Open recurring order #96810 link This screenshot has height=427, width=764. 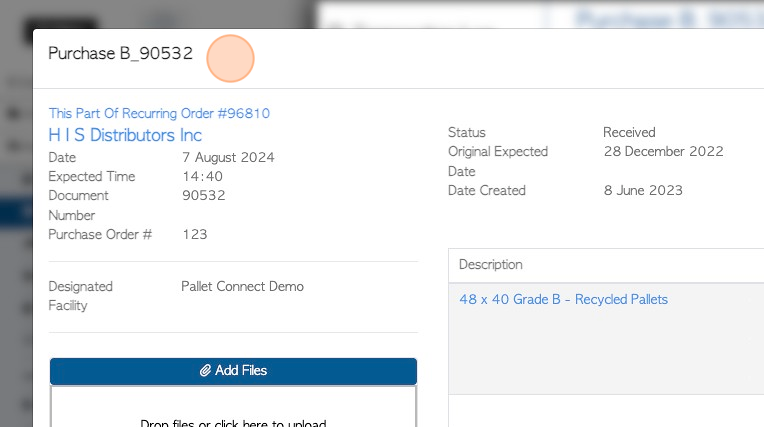(x=159, y=114)
